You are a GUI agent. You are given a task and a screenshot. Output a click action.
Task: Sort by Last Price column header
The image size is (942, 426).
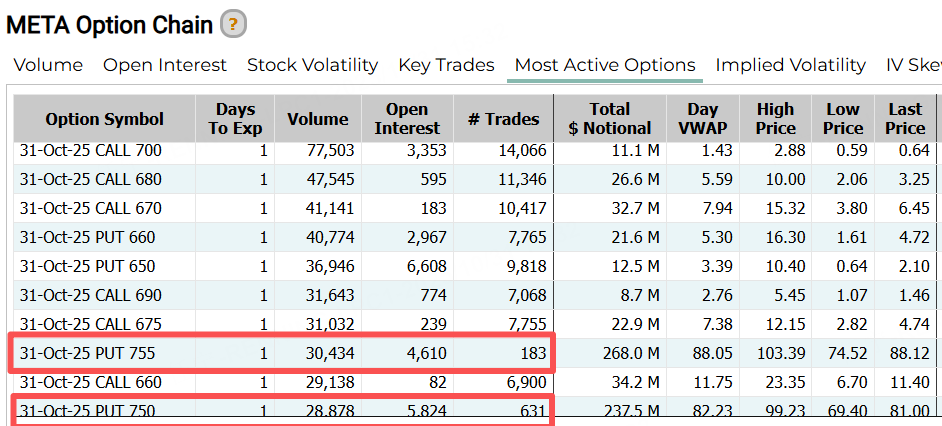point(905,119)
